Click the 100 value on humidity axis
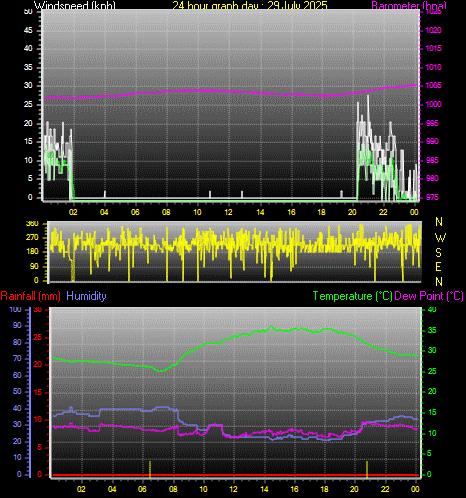The height and width of the screenshot is (498, 466). [15, 309]
